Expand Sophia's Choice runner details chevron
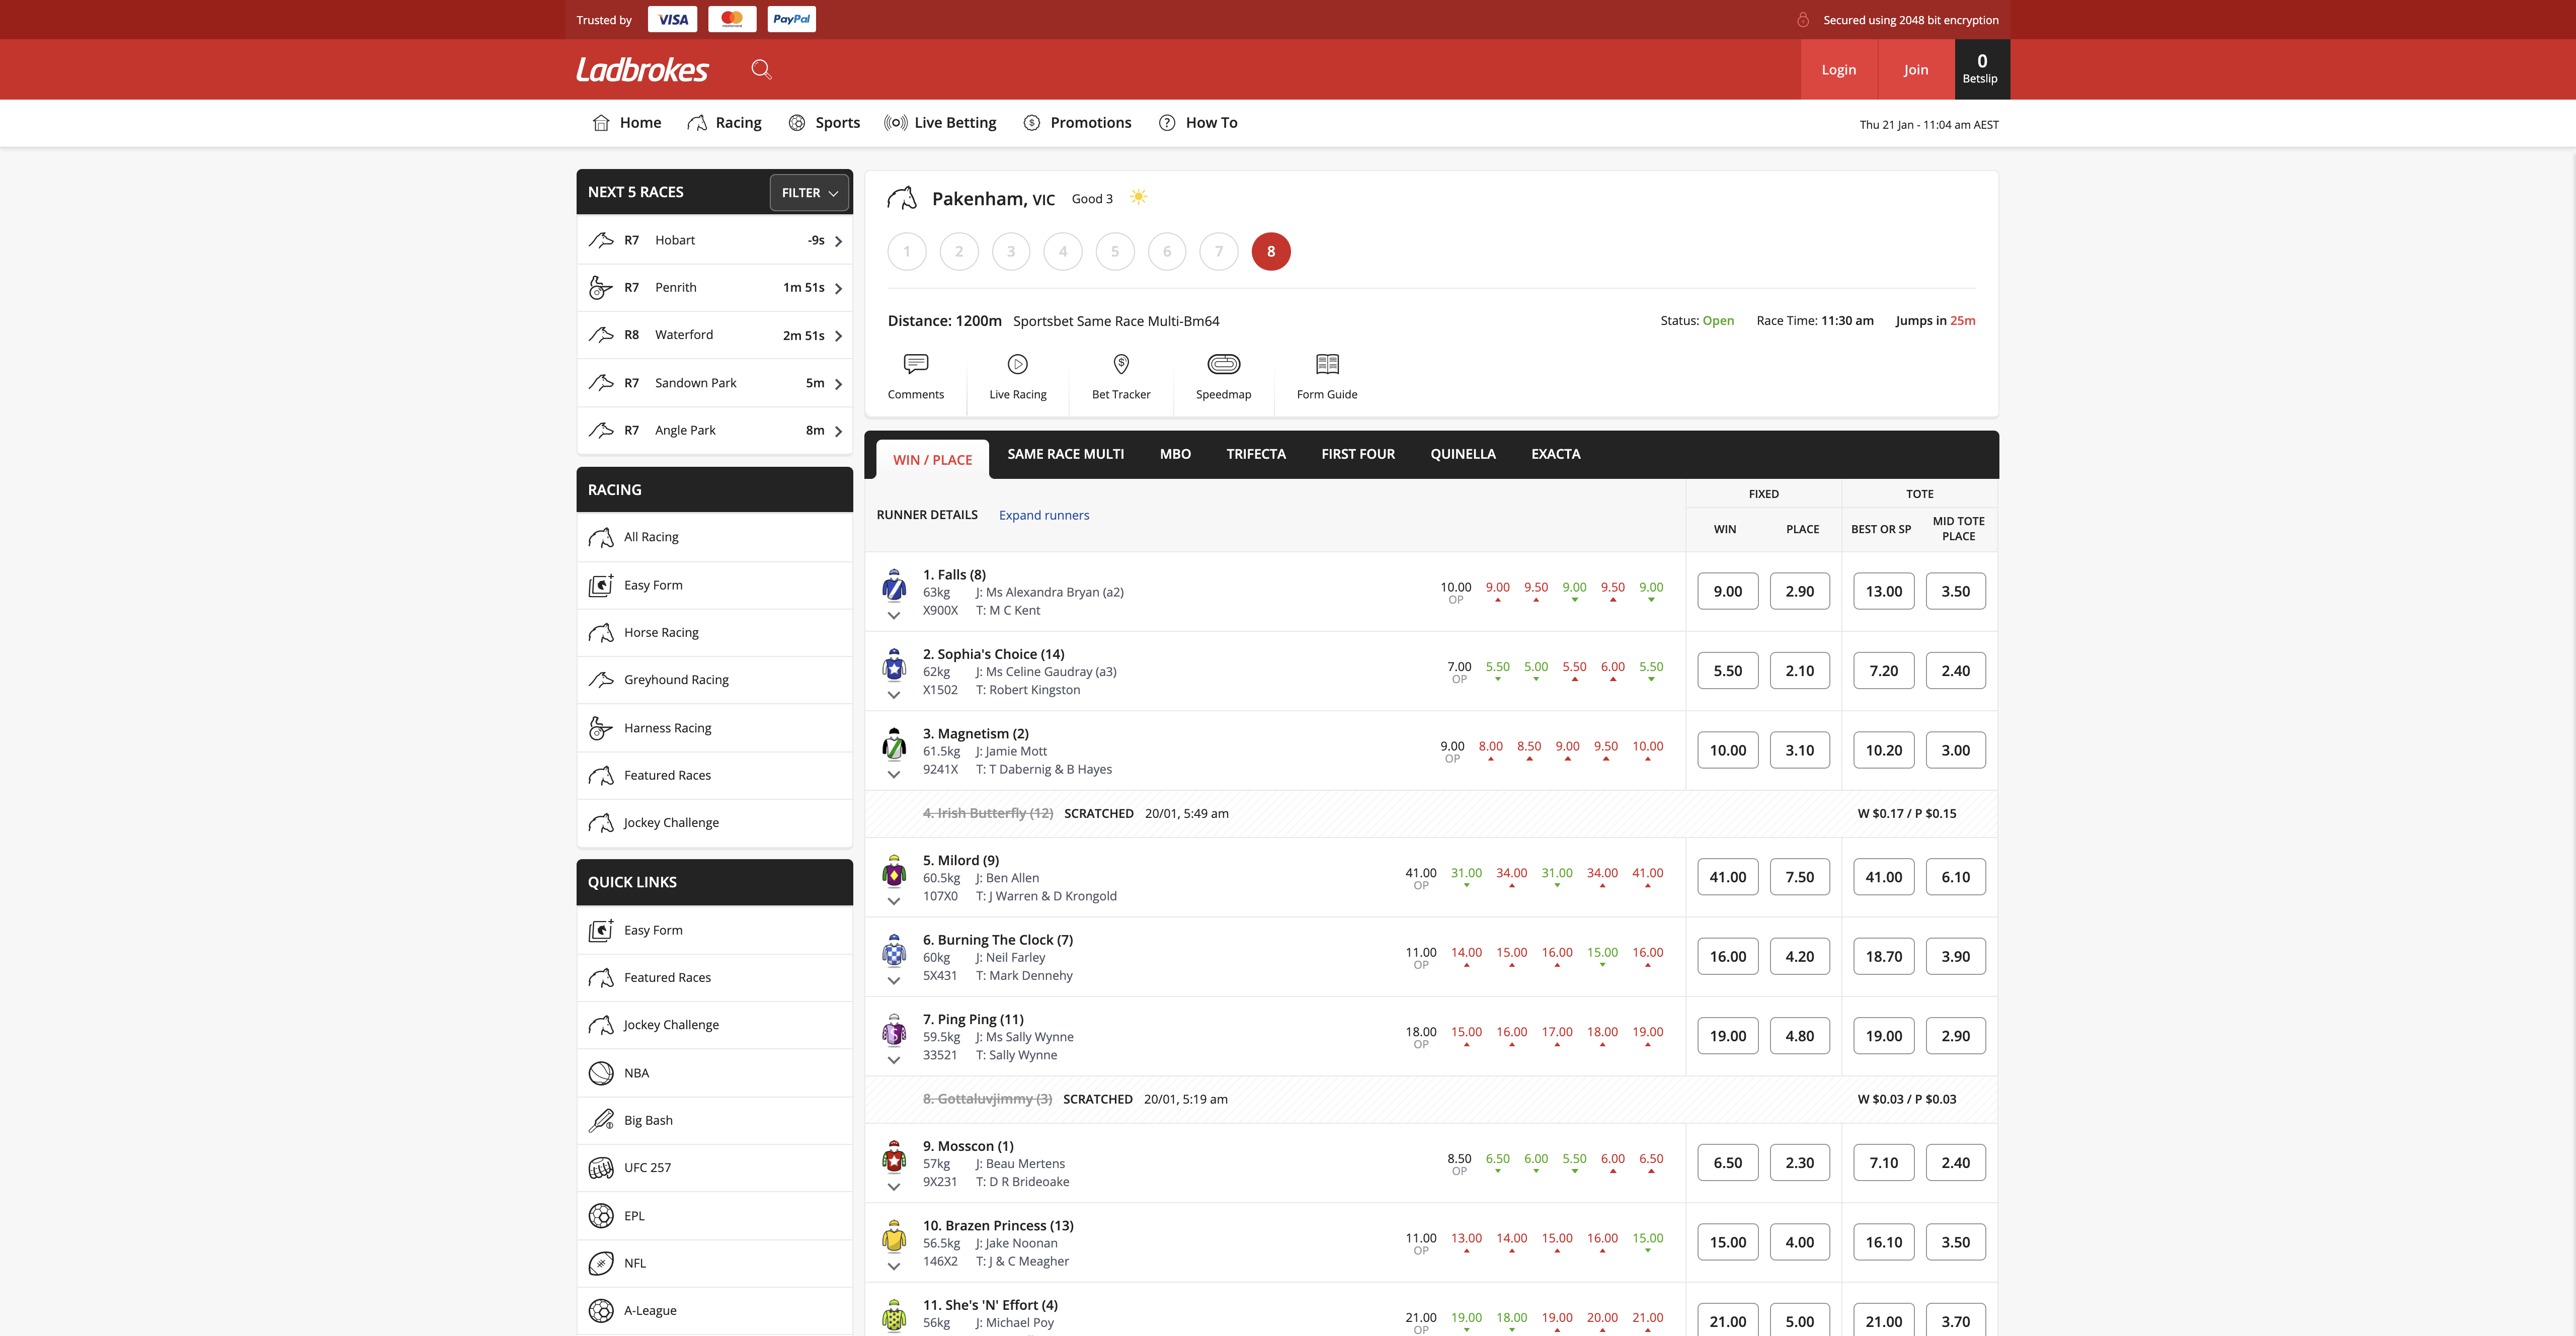2576x1336 pixels. (x=894, y=695)
